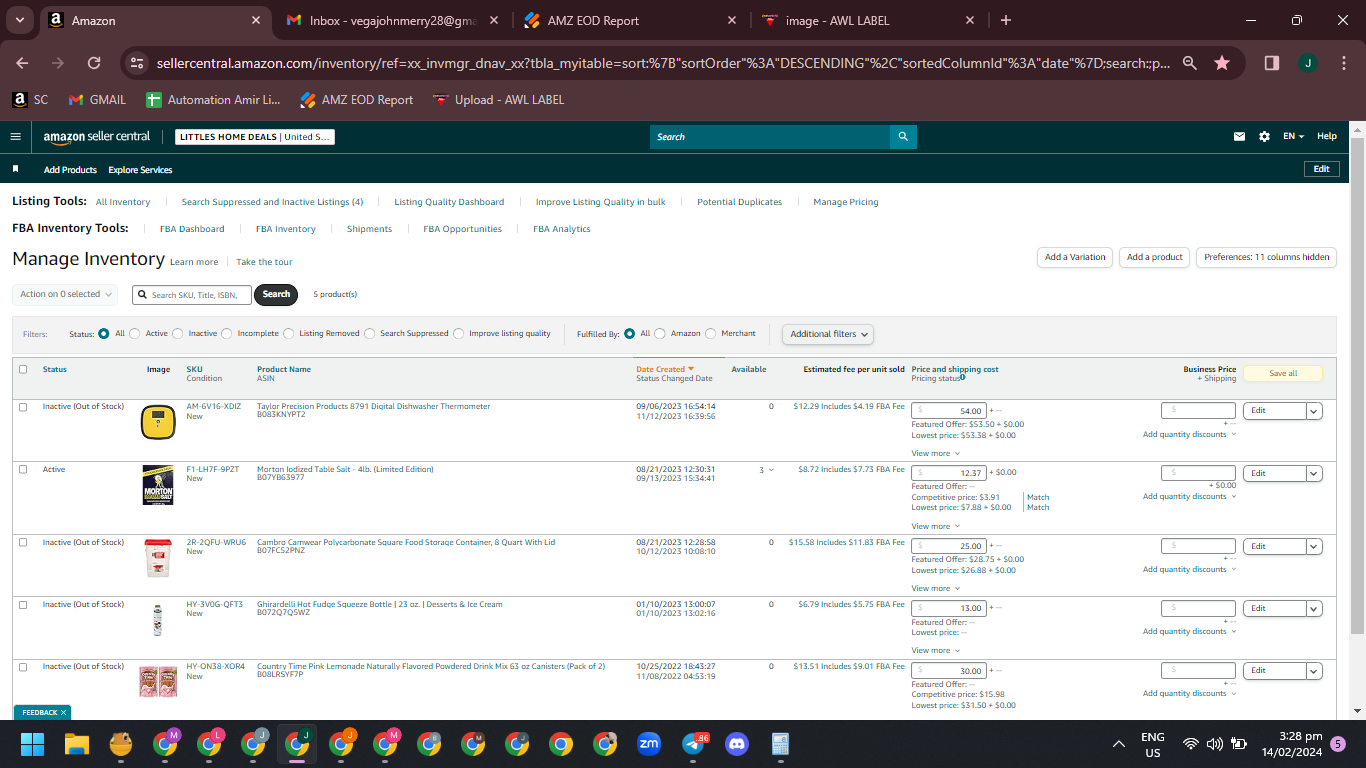Viewport: 1366px width, 768px height.
Task: Open Telegram from the taskbar
Action: click(693, 744)
